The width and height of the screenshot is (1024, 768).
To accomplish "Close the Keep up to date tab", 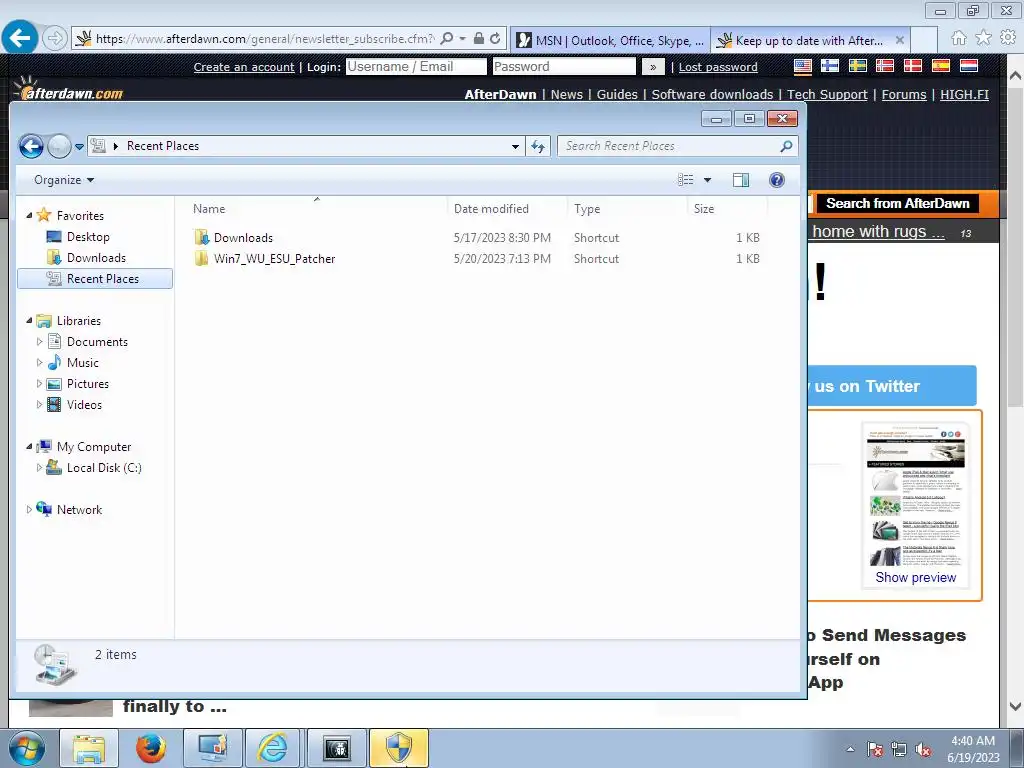I will point(900,40).
